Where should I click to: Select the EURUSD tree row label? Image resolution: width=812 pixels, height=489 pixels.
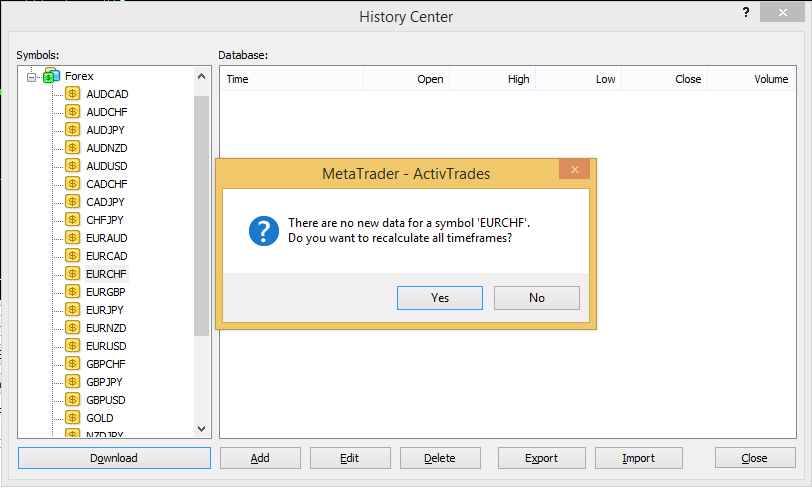(106, 346)
